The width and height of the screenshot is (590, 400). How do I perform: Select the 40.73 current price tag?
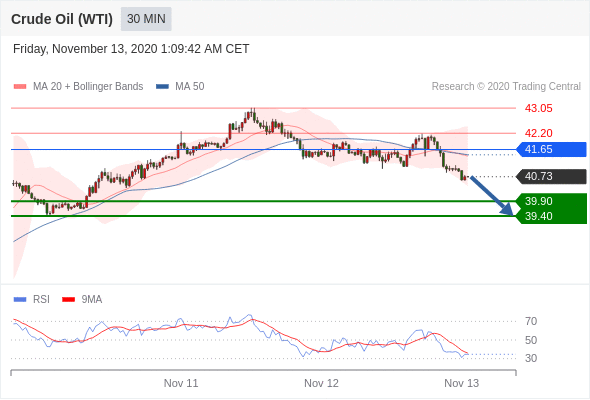pos(551,176)
